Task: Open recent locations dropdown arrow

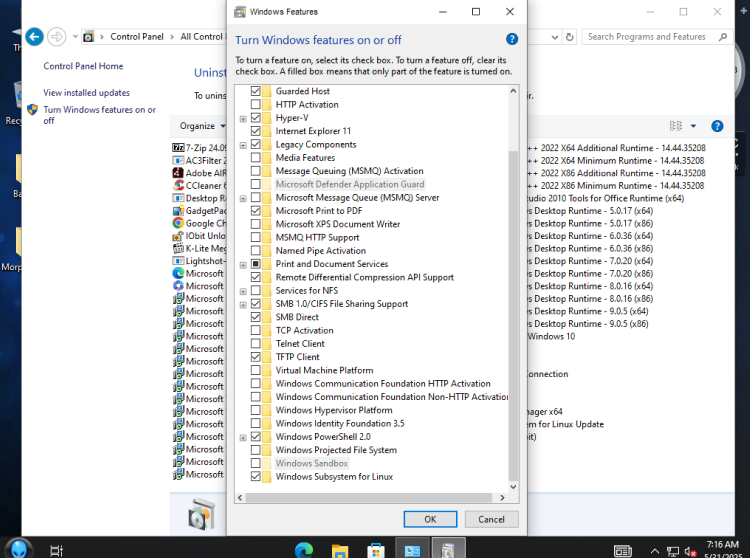Action: click(75, 36)
